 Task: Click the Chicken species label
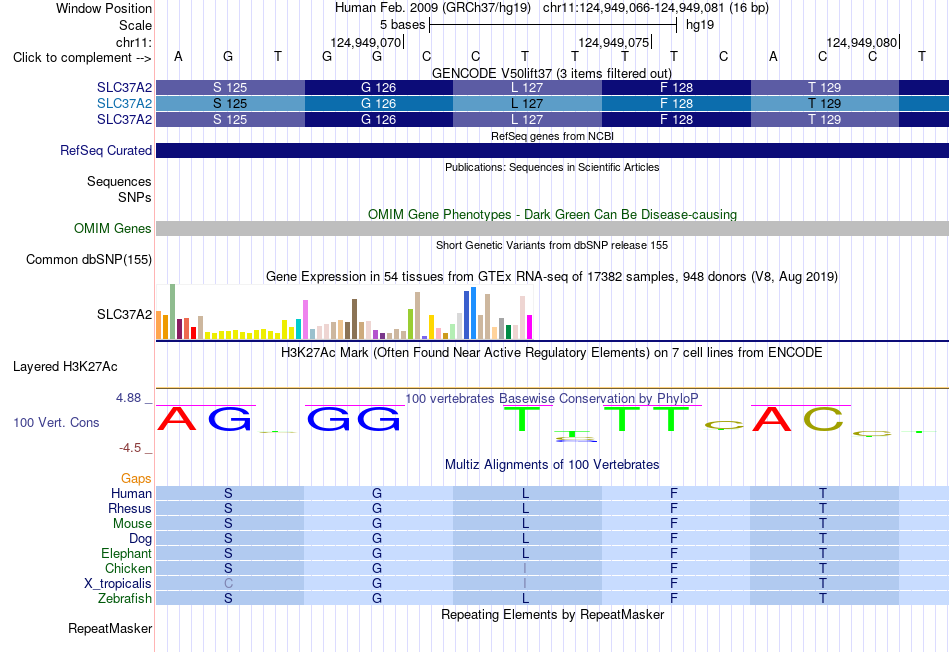[x=128, y=568]
